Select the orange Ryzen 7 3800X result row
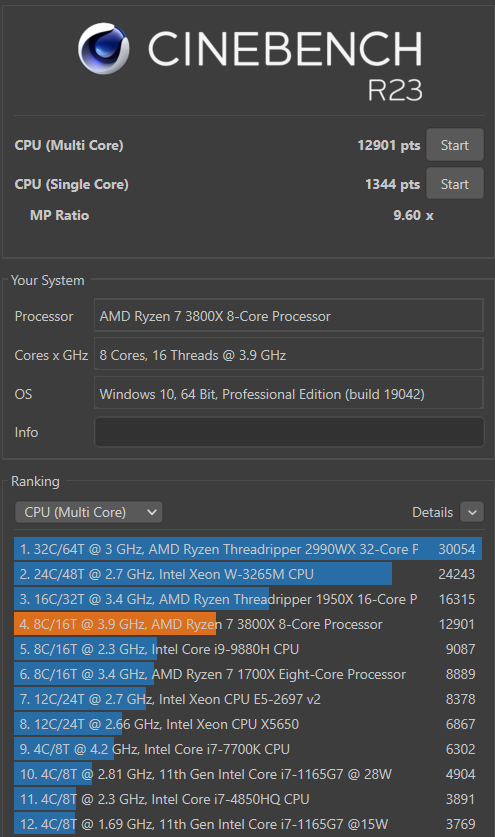The width and height of the screenshot is (495, 837). pos(248,624)
